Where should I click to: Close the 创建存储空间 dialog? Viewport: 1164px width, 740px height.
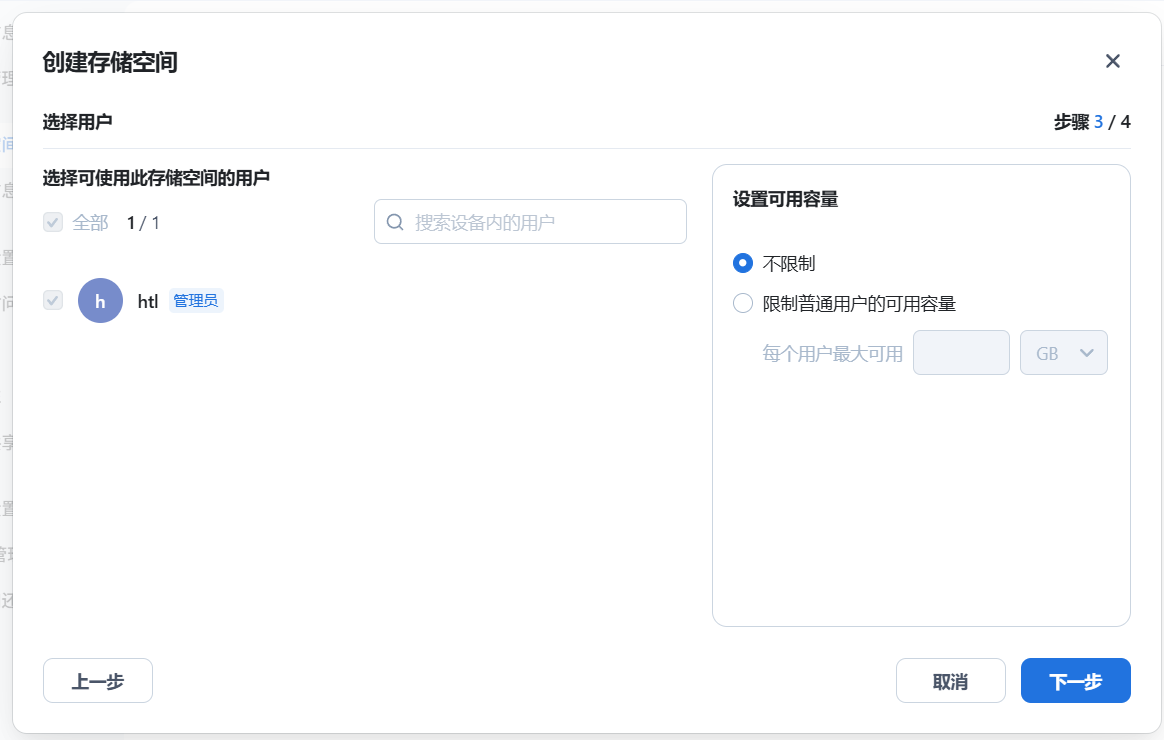1112,61
